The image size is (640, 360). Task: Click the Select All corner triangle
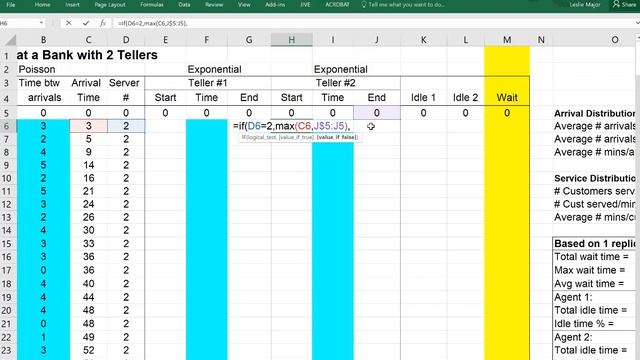click(x=11, y=40)
